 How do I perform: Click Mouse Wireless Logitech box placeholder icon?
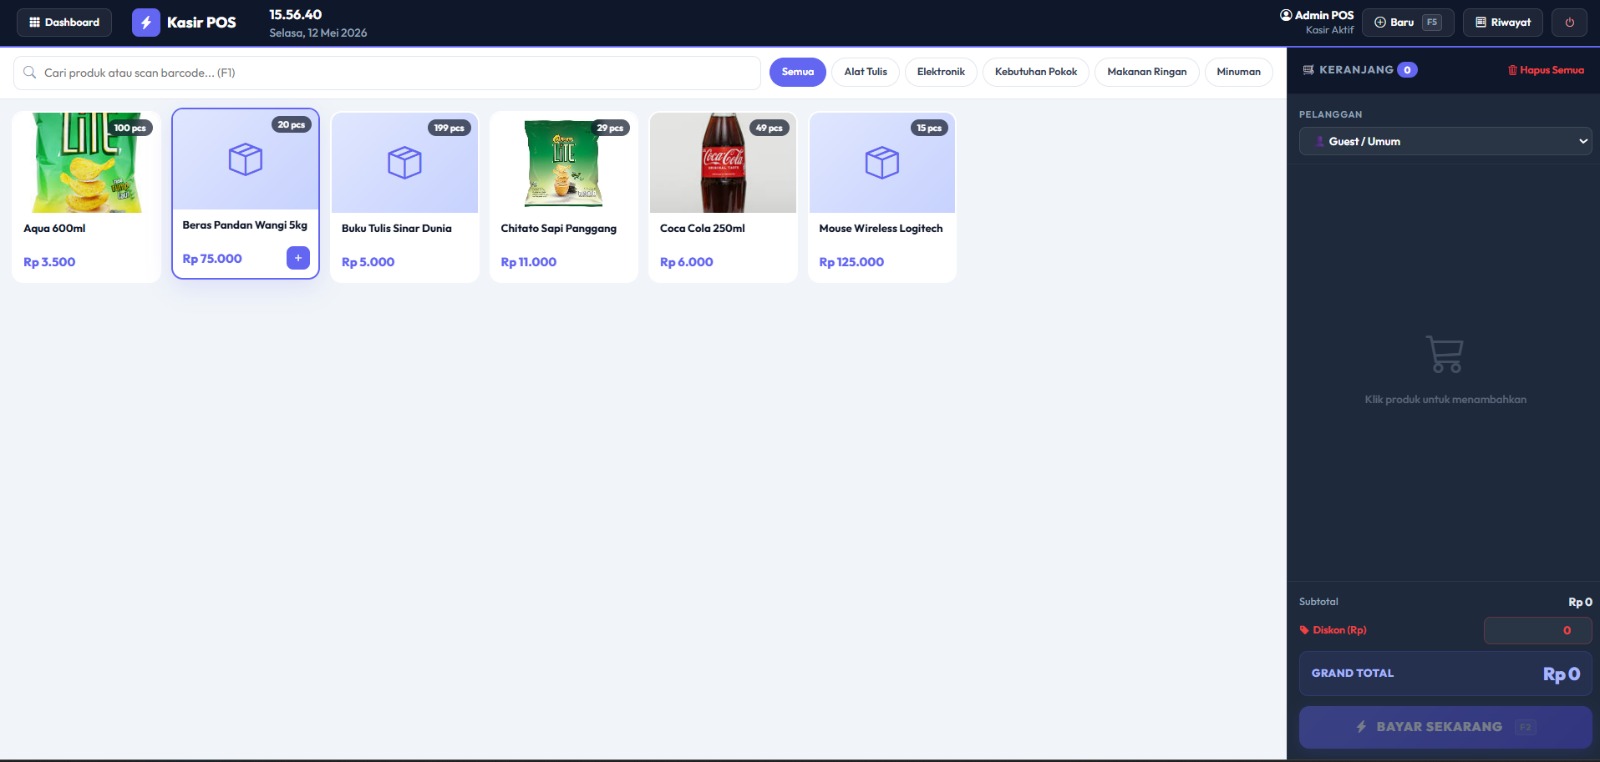[x=882, y=162]
